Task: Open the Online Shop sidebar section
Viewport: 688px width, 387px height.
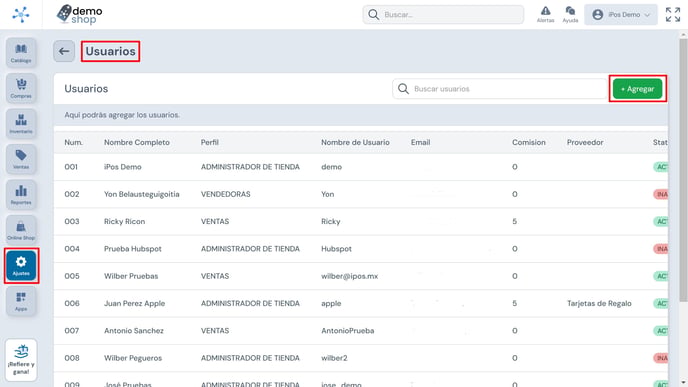Action: [21, 230]
